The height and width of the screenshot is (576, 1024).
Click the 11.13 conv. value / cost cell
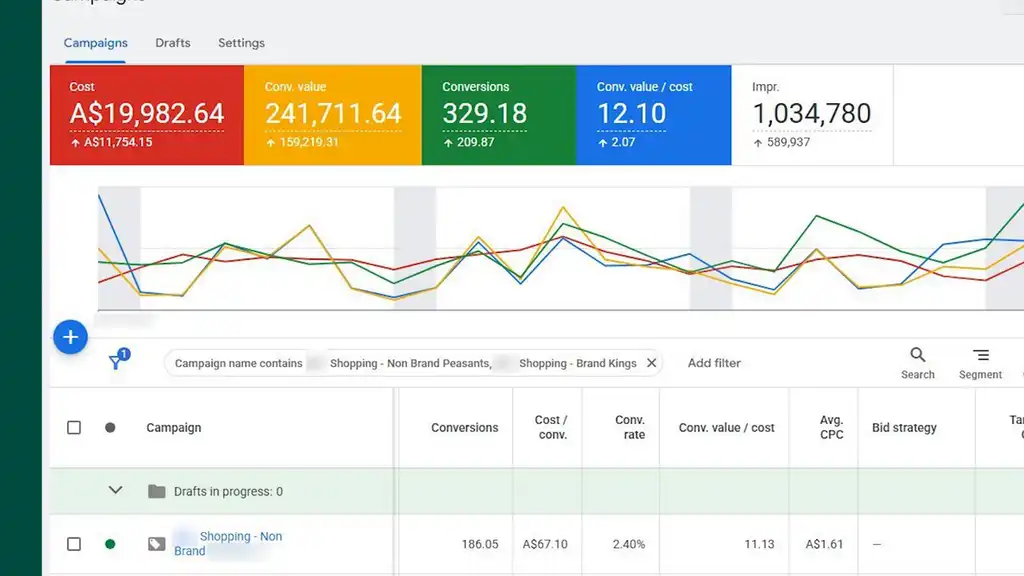click(x=759, y=544)
